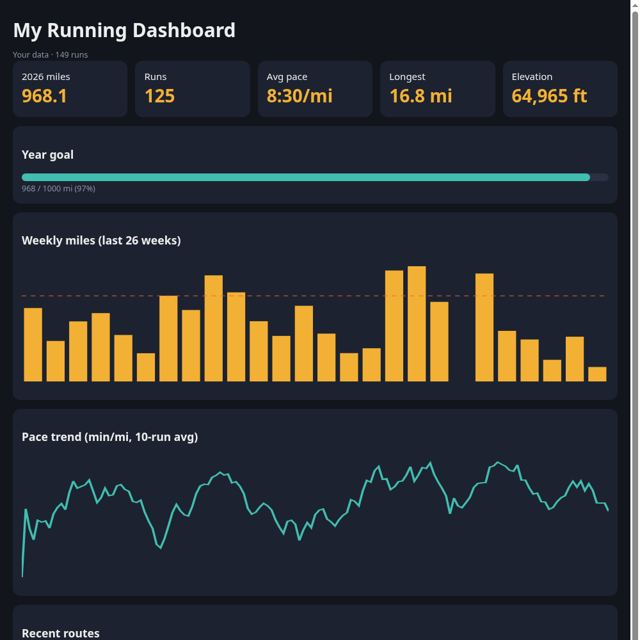Screen dimensions: 640x640
Task: Click the Weekly miles chart title
Action: [101, 240]
